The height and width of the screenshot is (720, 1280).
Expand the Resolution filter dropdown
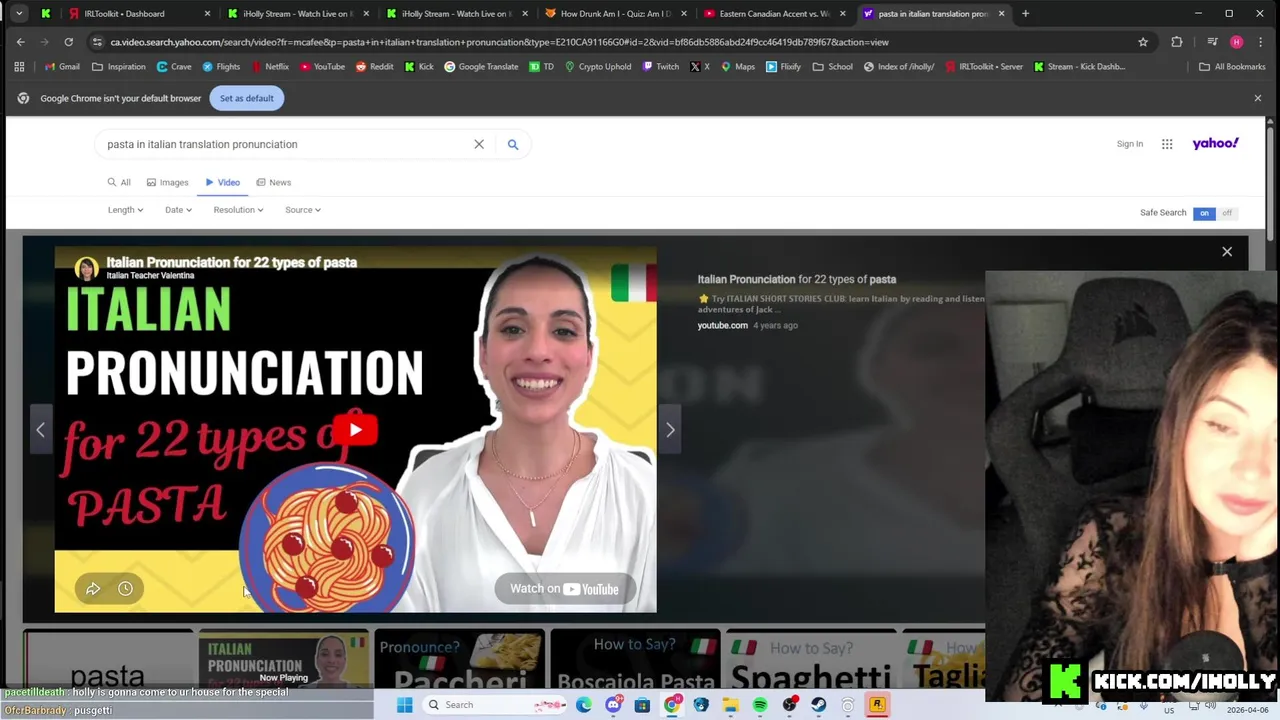[x=238, y=210]
